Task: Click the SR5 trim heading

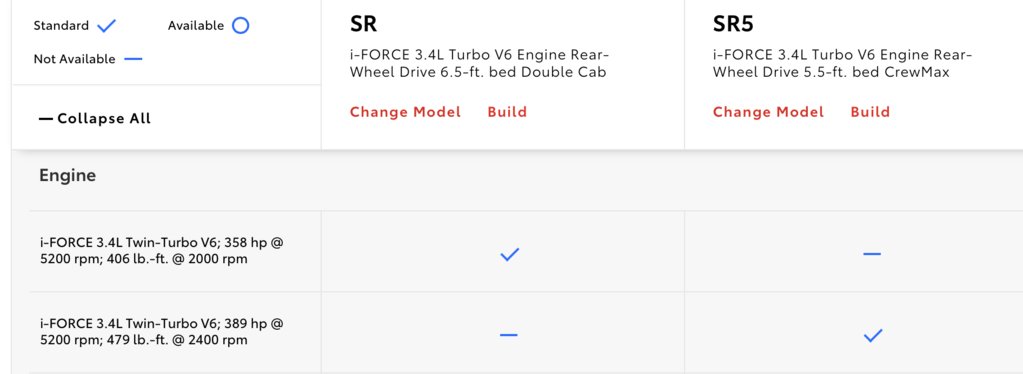Action: click(x=733, y=24)
